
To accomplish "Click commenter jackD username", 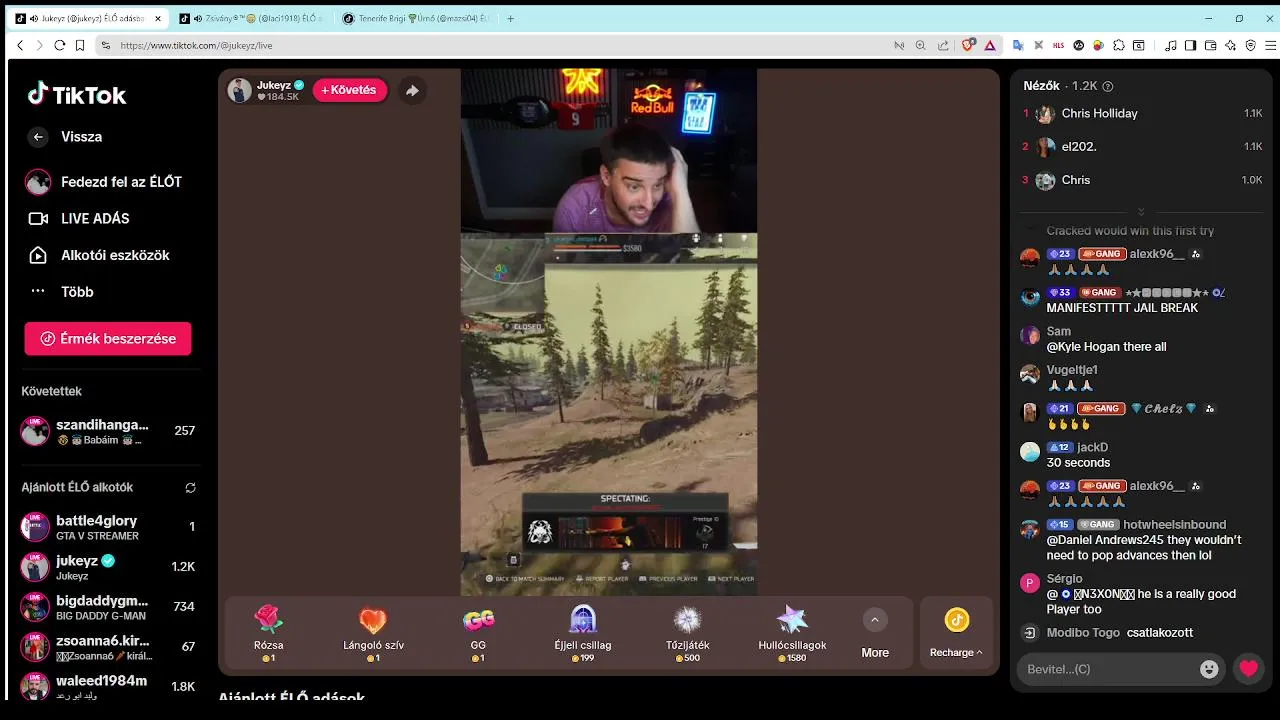I will [1092, 447].
